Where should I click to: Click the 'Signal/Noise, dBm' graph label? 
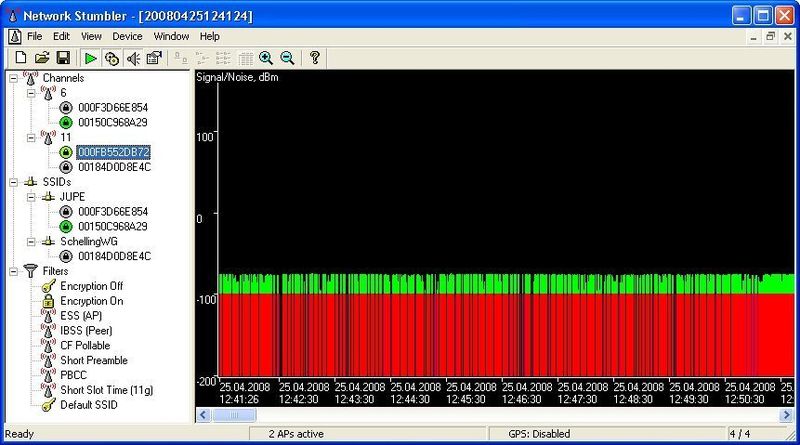pyautogui.click(x=237, y=77)
